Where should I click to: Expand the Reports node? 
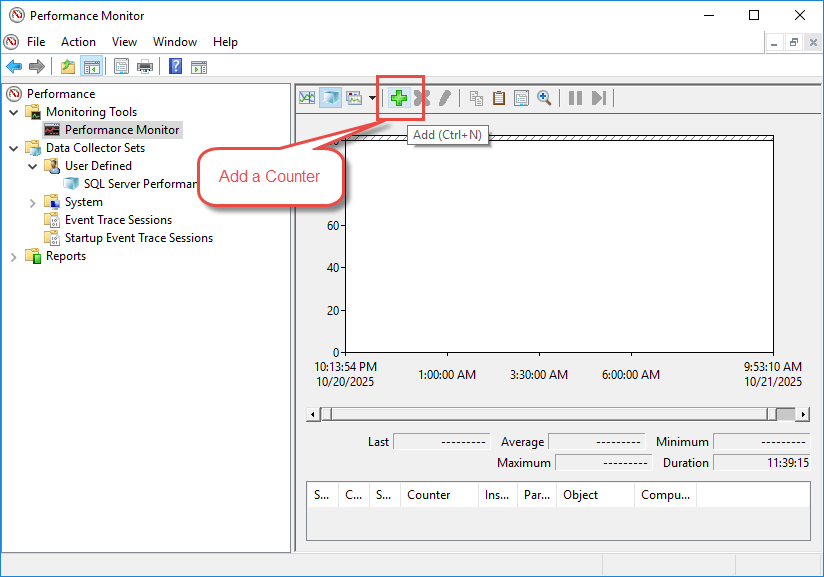[x=14, y=256]
